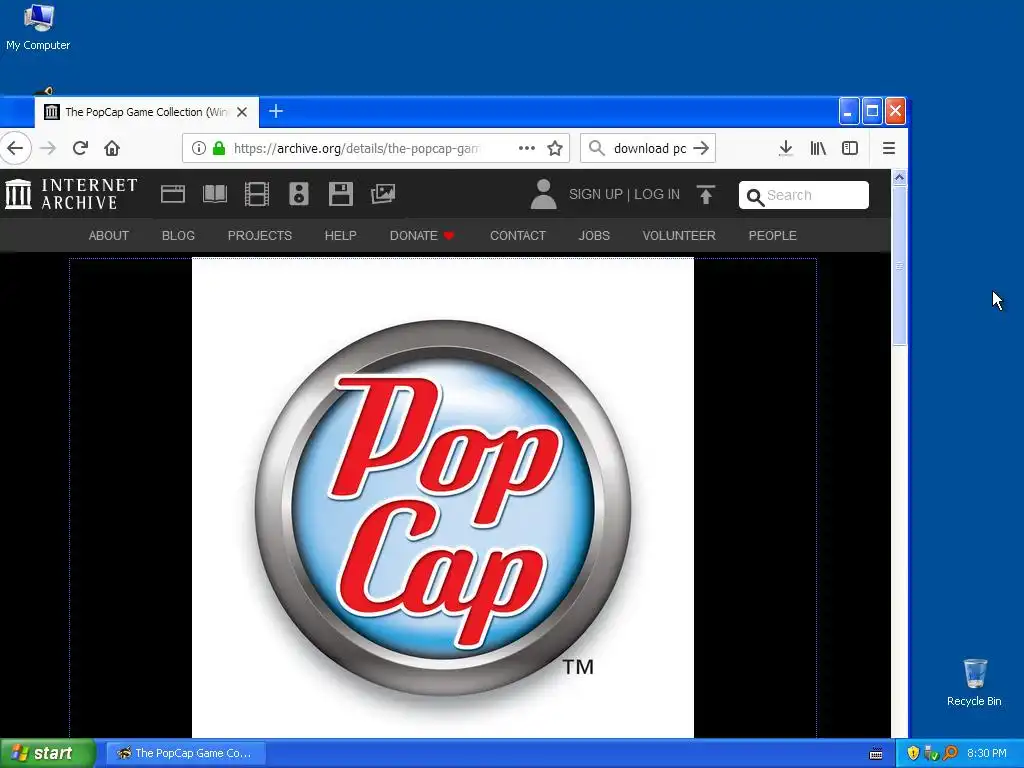Image resolution: width=1024 pixels, height=768 pixels.
Task: Open the HELP menu item
Action: [x=341, y=236]
